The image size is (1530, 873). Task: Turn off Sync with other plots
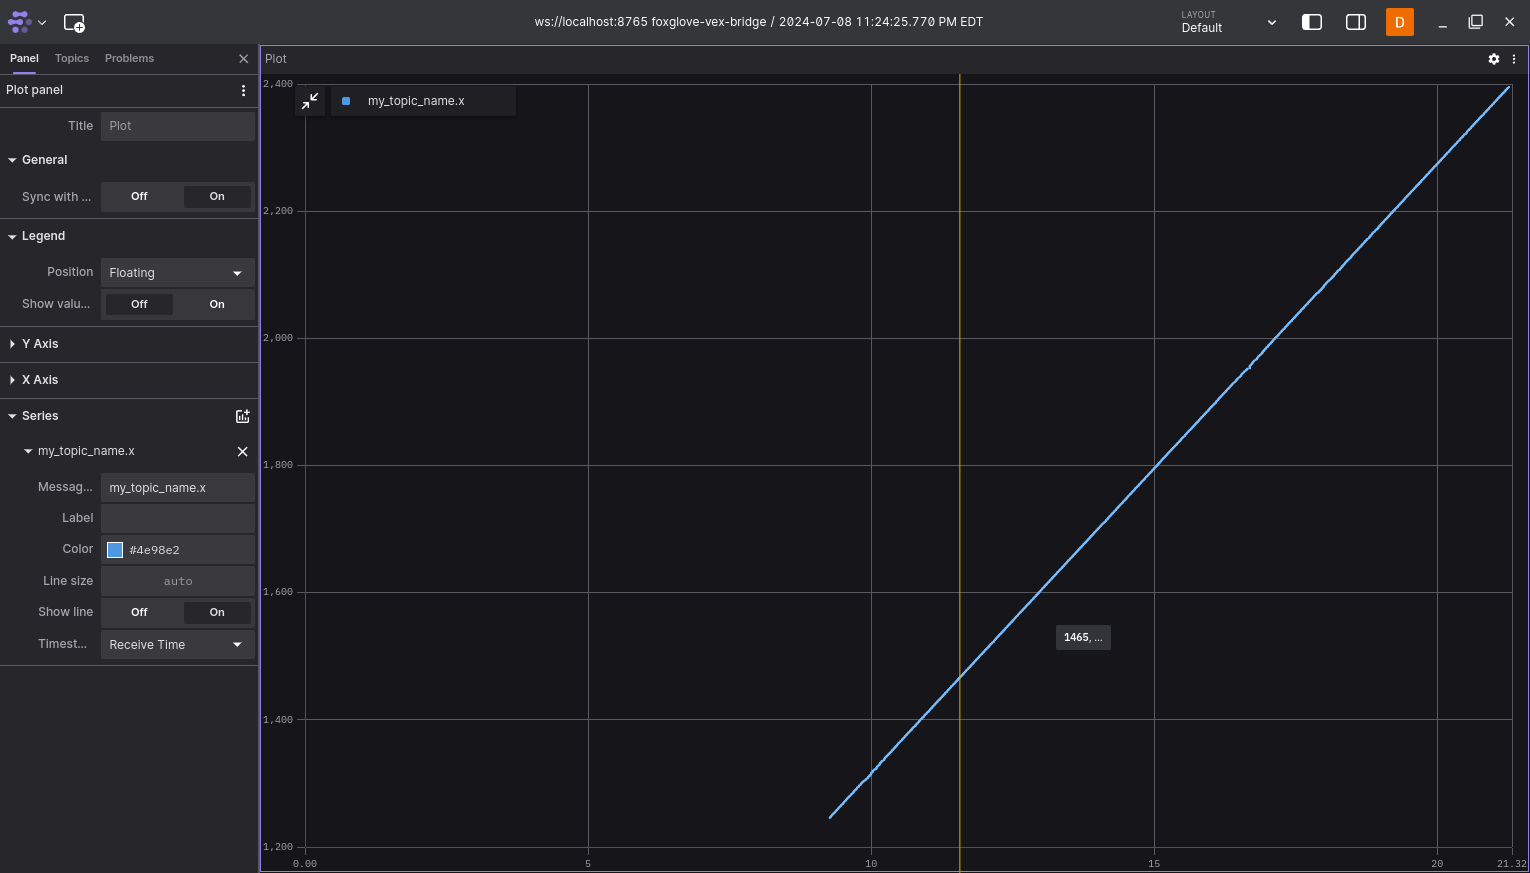point(140,197)
